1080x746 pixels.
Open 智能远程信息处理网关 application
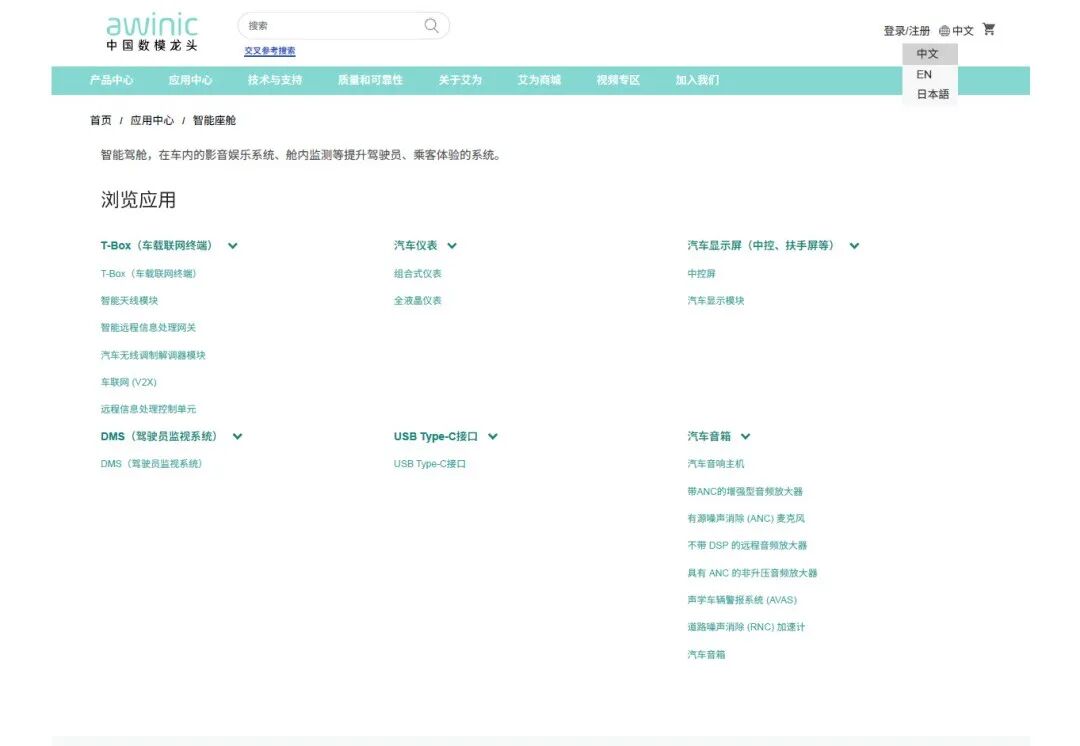point(148,328)
